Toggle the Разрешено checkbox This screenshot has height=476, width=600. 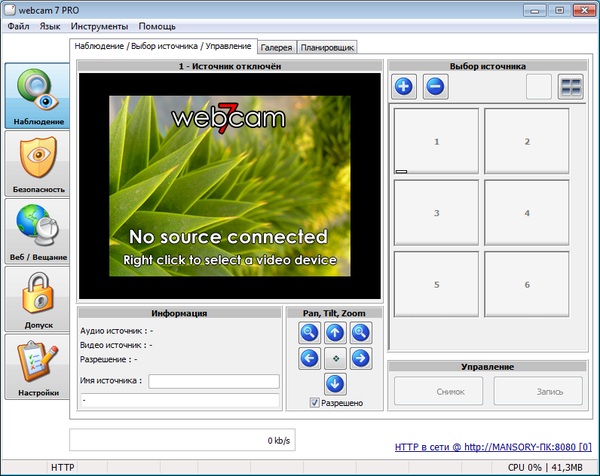pos(315,403)
